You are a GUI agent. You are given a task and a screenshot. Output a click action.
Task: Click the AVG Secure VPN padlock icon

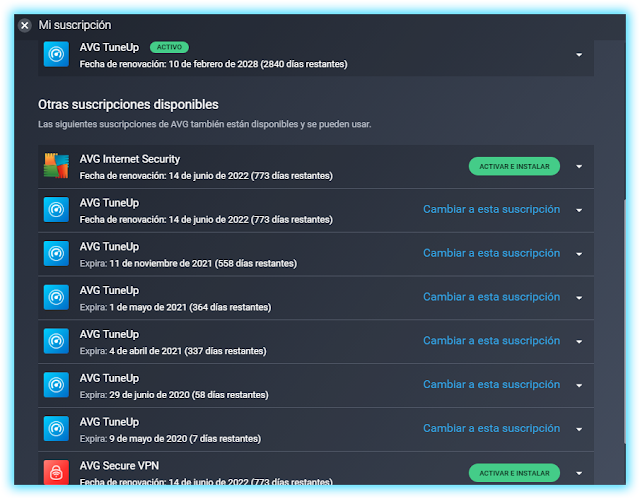tap(56, 472)
